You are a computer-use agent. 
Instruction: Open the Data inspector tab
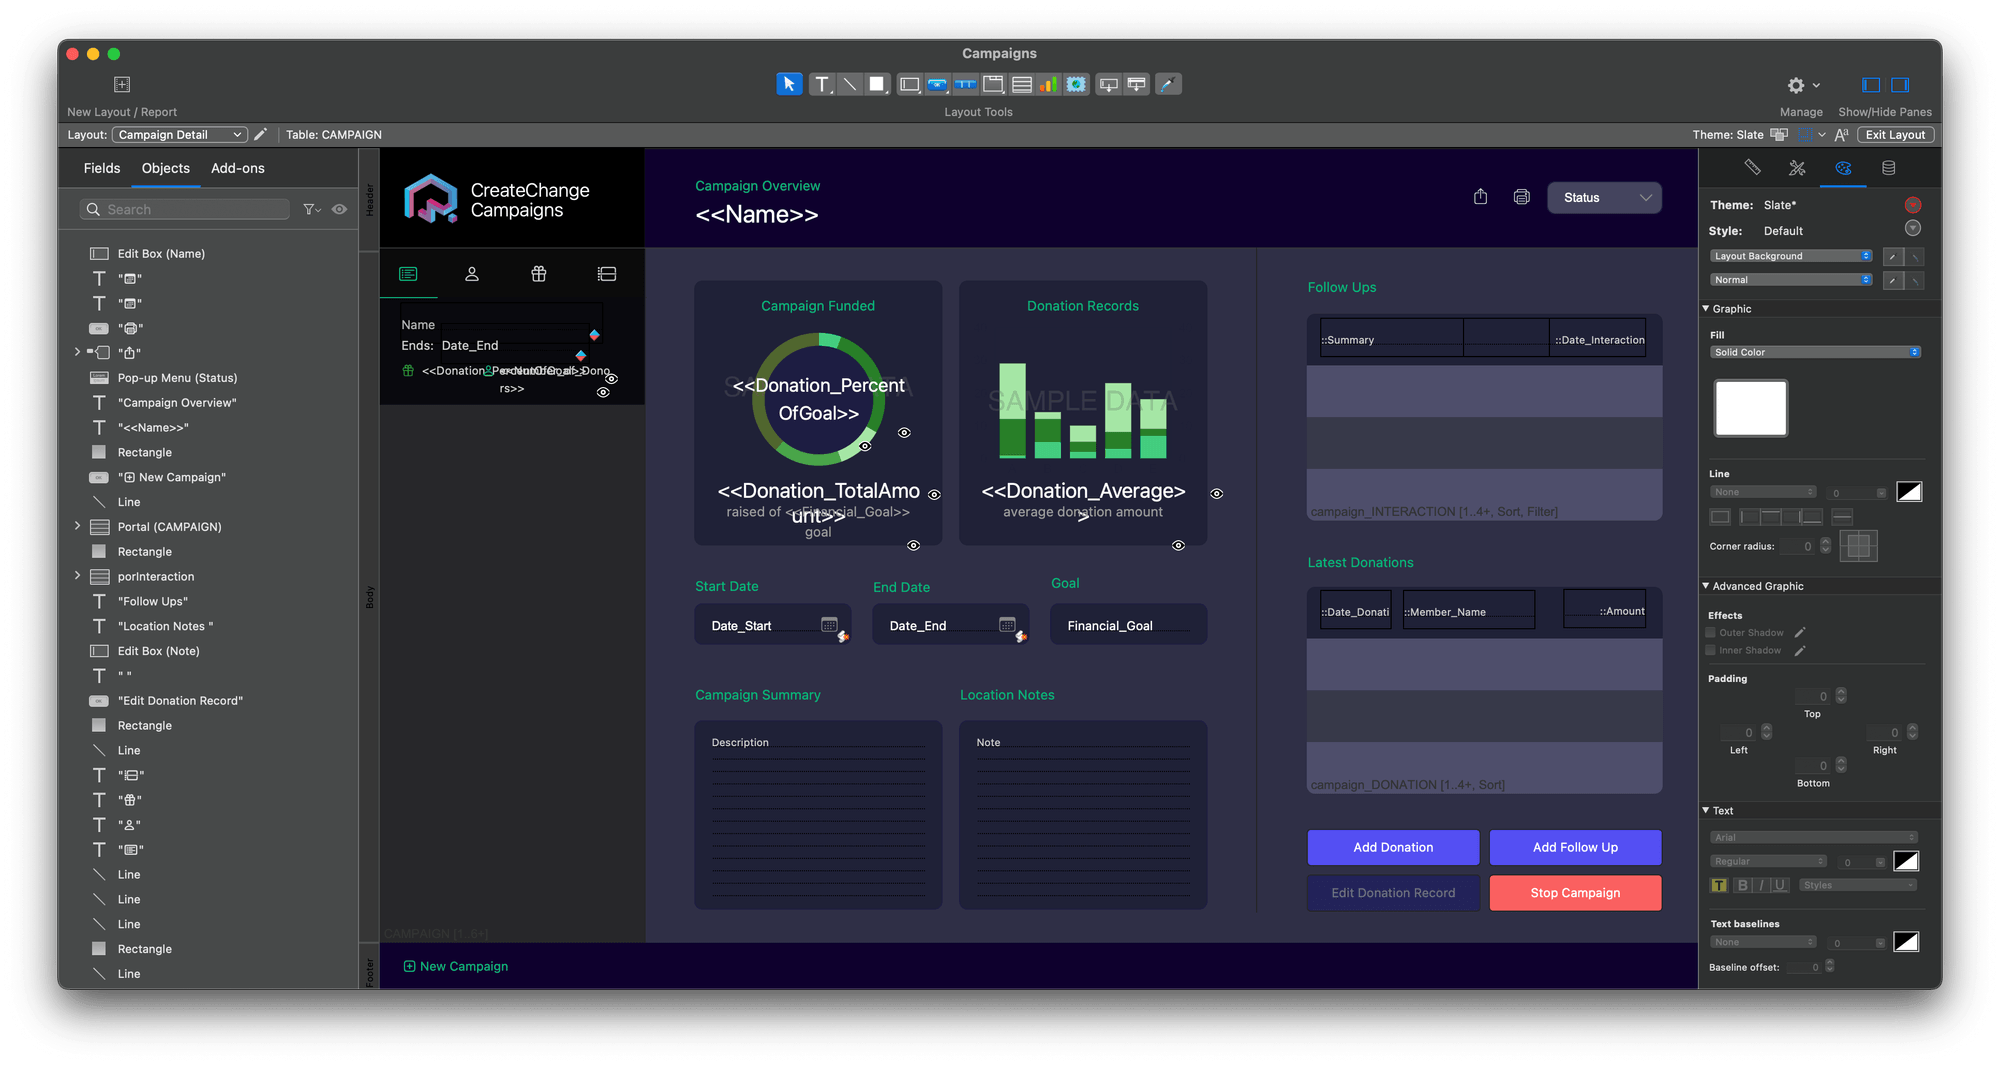[1888, 169]
